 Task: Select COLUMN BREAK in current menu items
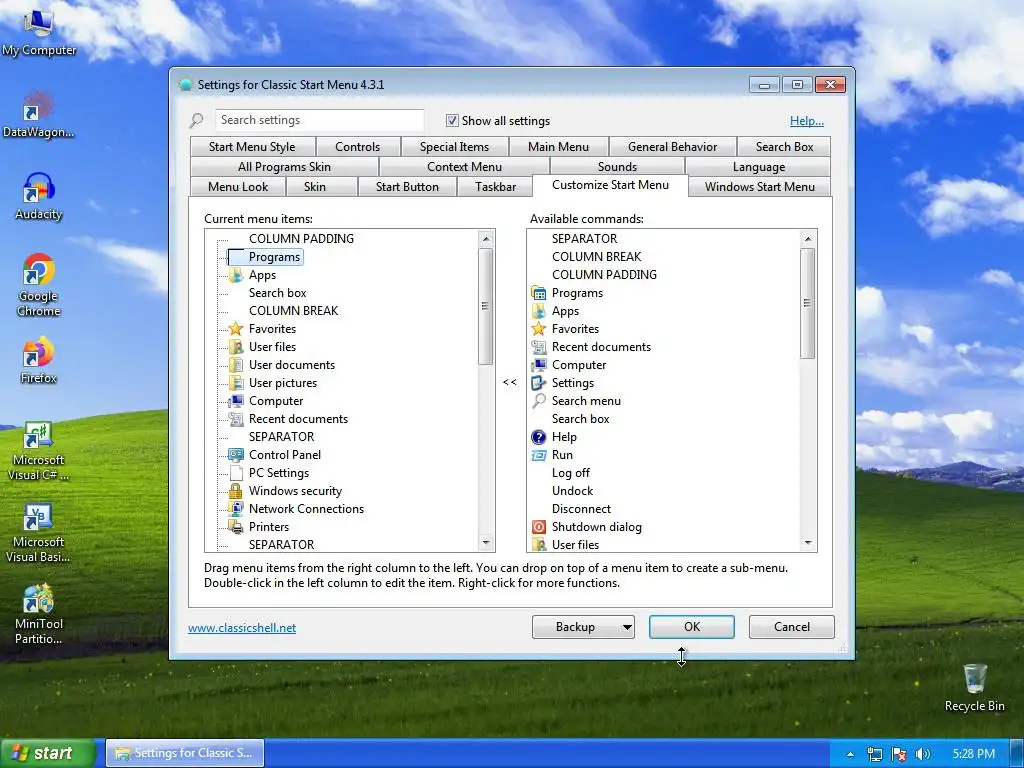tap(293, 311)
